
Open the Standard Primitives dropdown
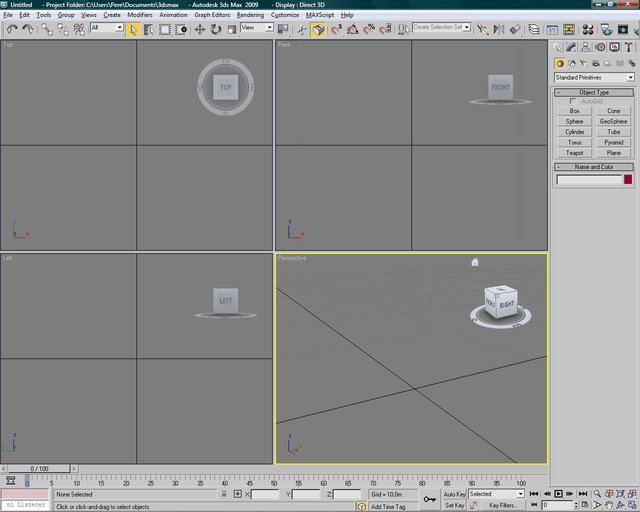594,77
